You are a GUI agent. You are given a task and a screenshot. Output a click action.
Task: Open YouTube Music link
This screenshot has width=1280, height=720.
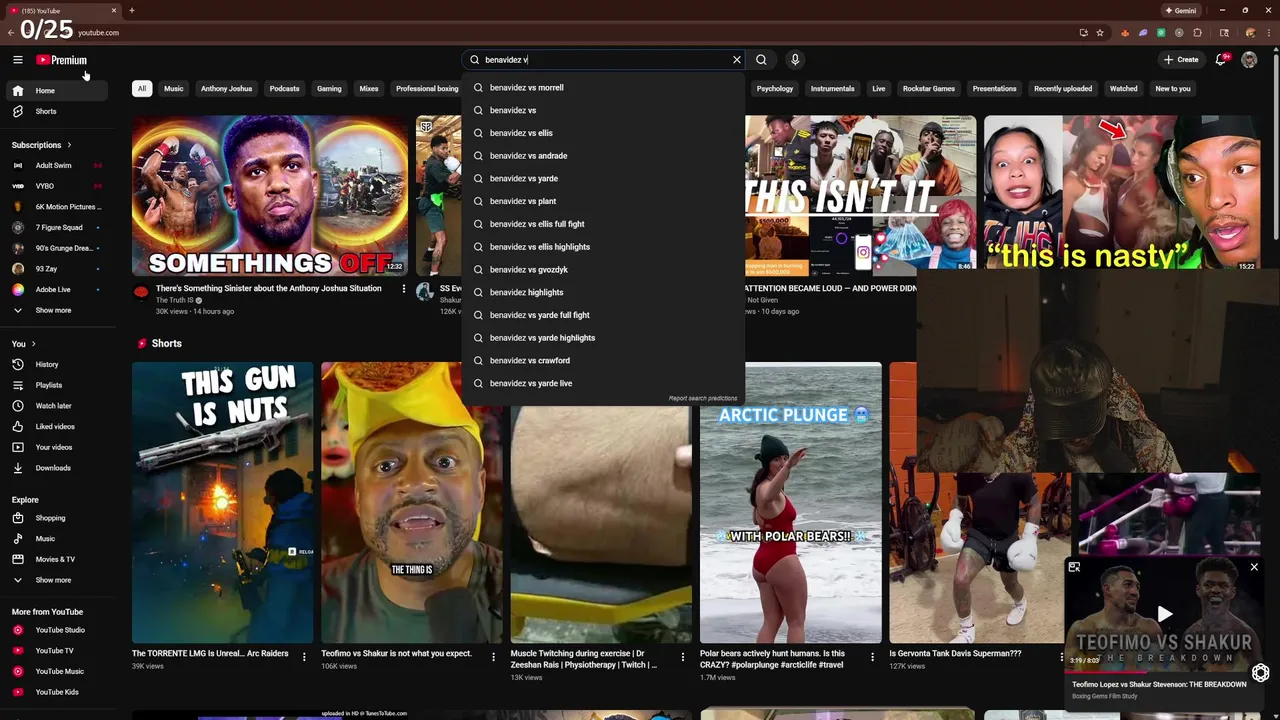point(59,671)
